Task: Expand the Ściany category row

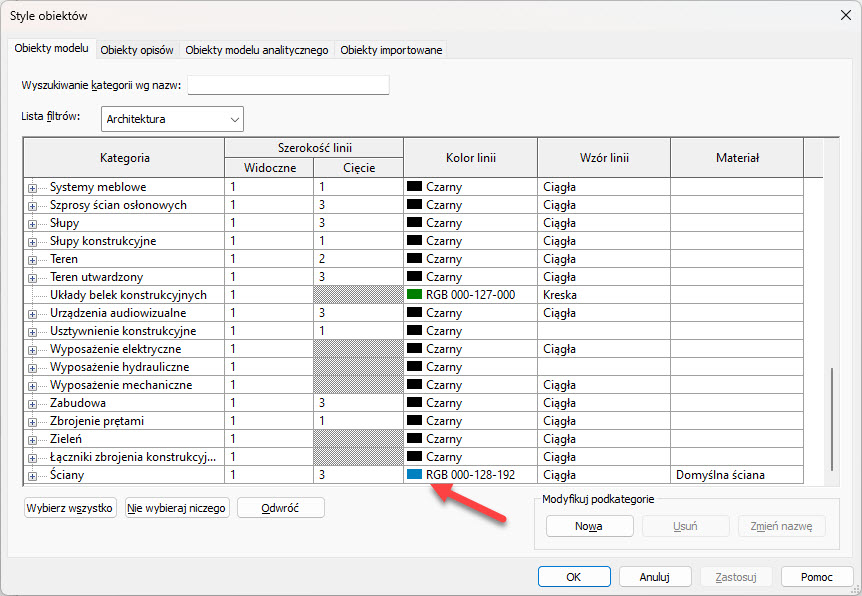Action: [33, 475]
